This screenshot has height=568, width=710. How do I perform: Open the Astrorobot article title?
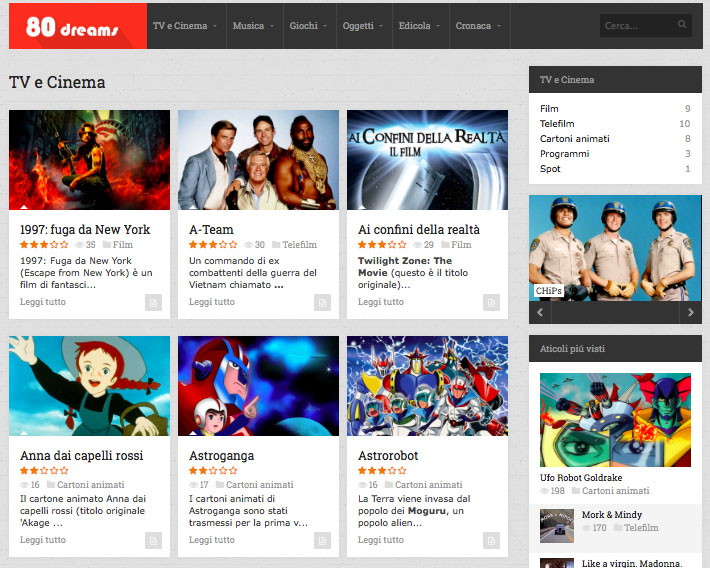(388, 456)
